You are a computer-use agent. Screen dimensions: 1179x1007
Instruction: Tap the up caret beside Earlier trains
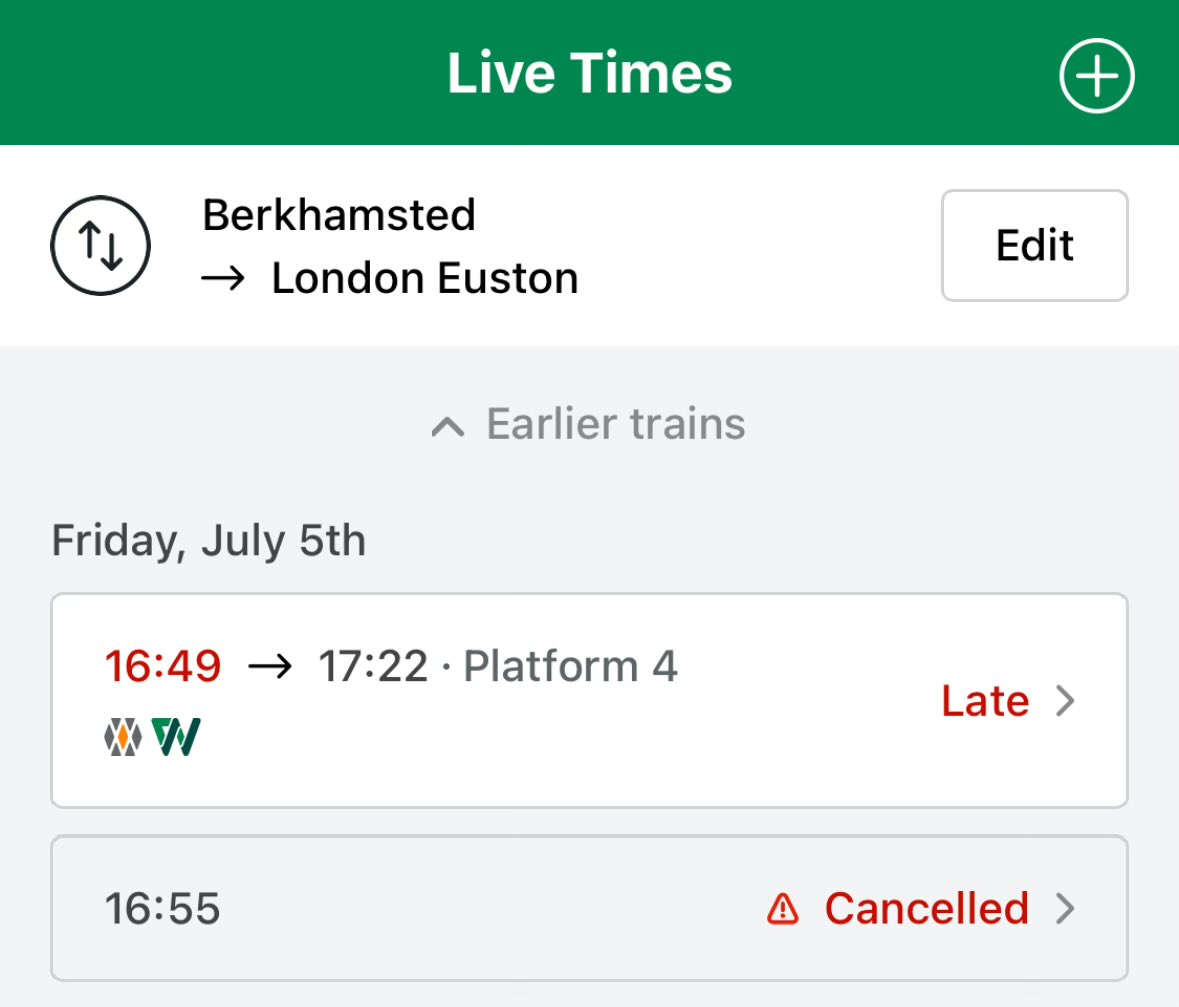pyautogui.click(x=448, y=427)
